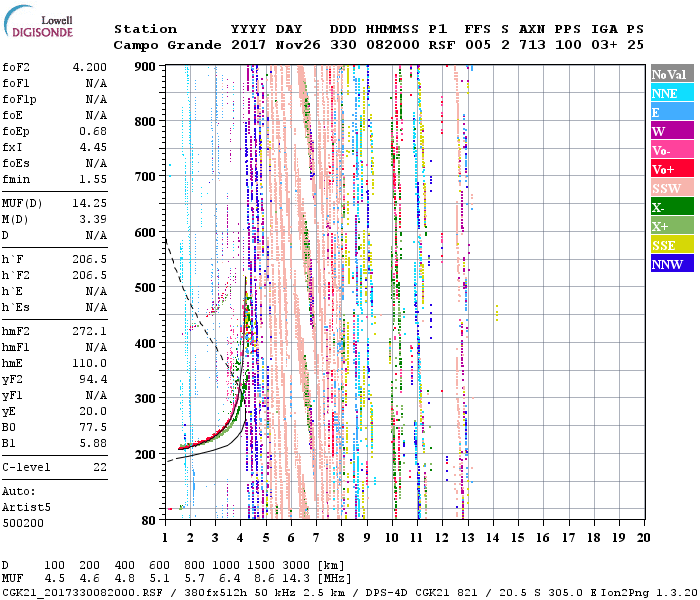Pick the red Vo+ legend swatch
Screen dimensions: 700x600
[672, 169]
